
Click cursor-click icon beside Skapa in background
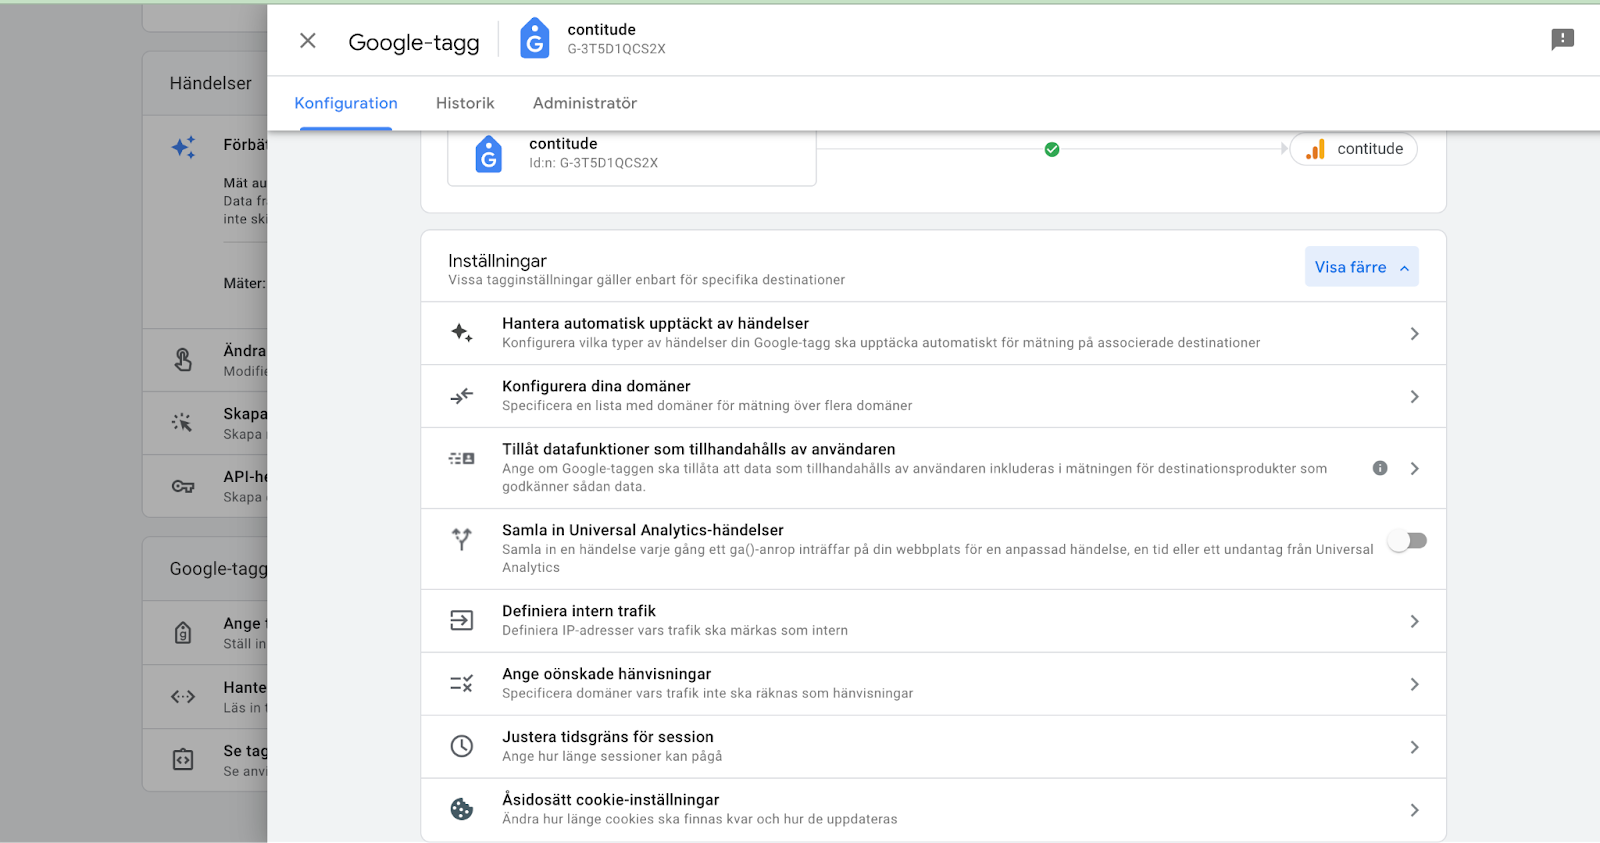coord(182,423)
